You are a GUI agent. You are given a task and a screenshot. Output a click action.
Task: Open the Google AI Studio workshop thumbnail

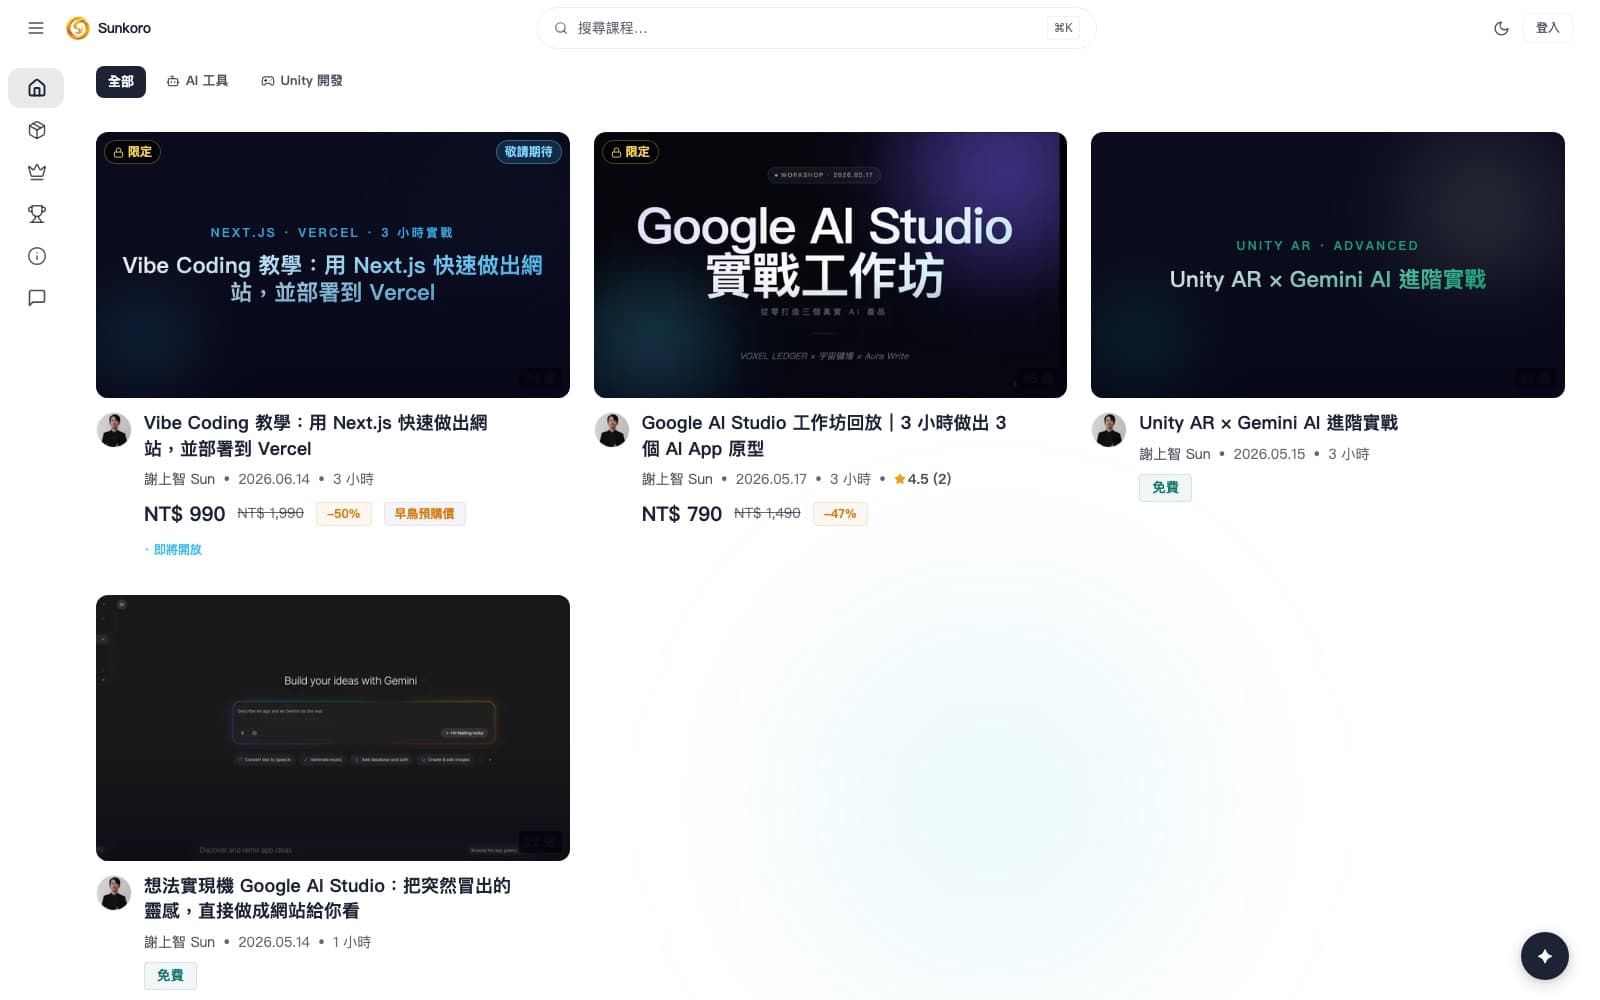830,265
